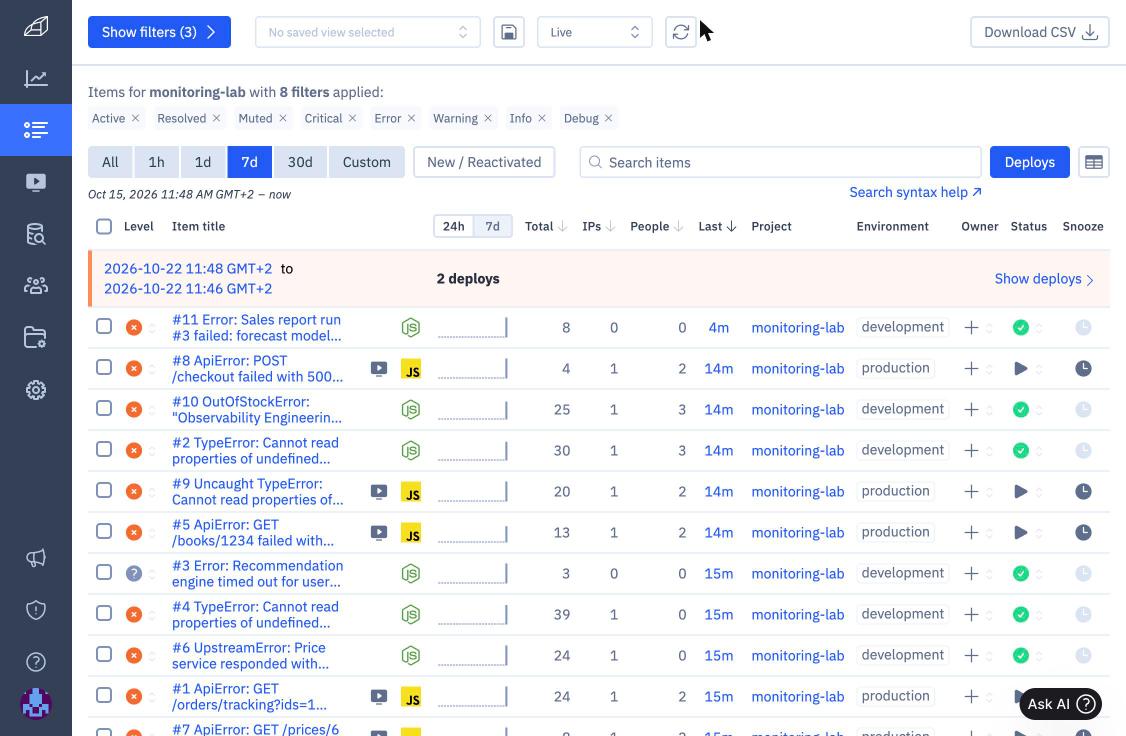Click replay icon on item #5 row
The width and height of the screenshot is (1126, 736).
379,532
